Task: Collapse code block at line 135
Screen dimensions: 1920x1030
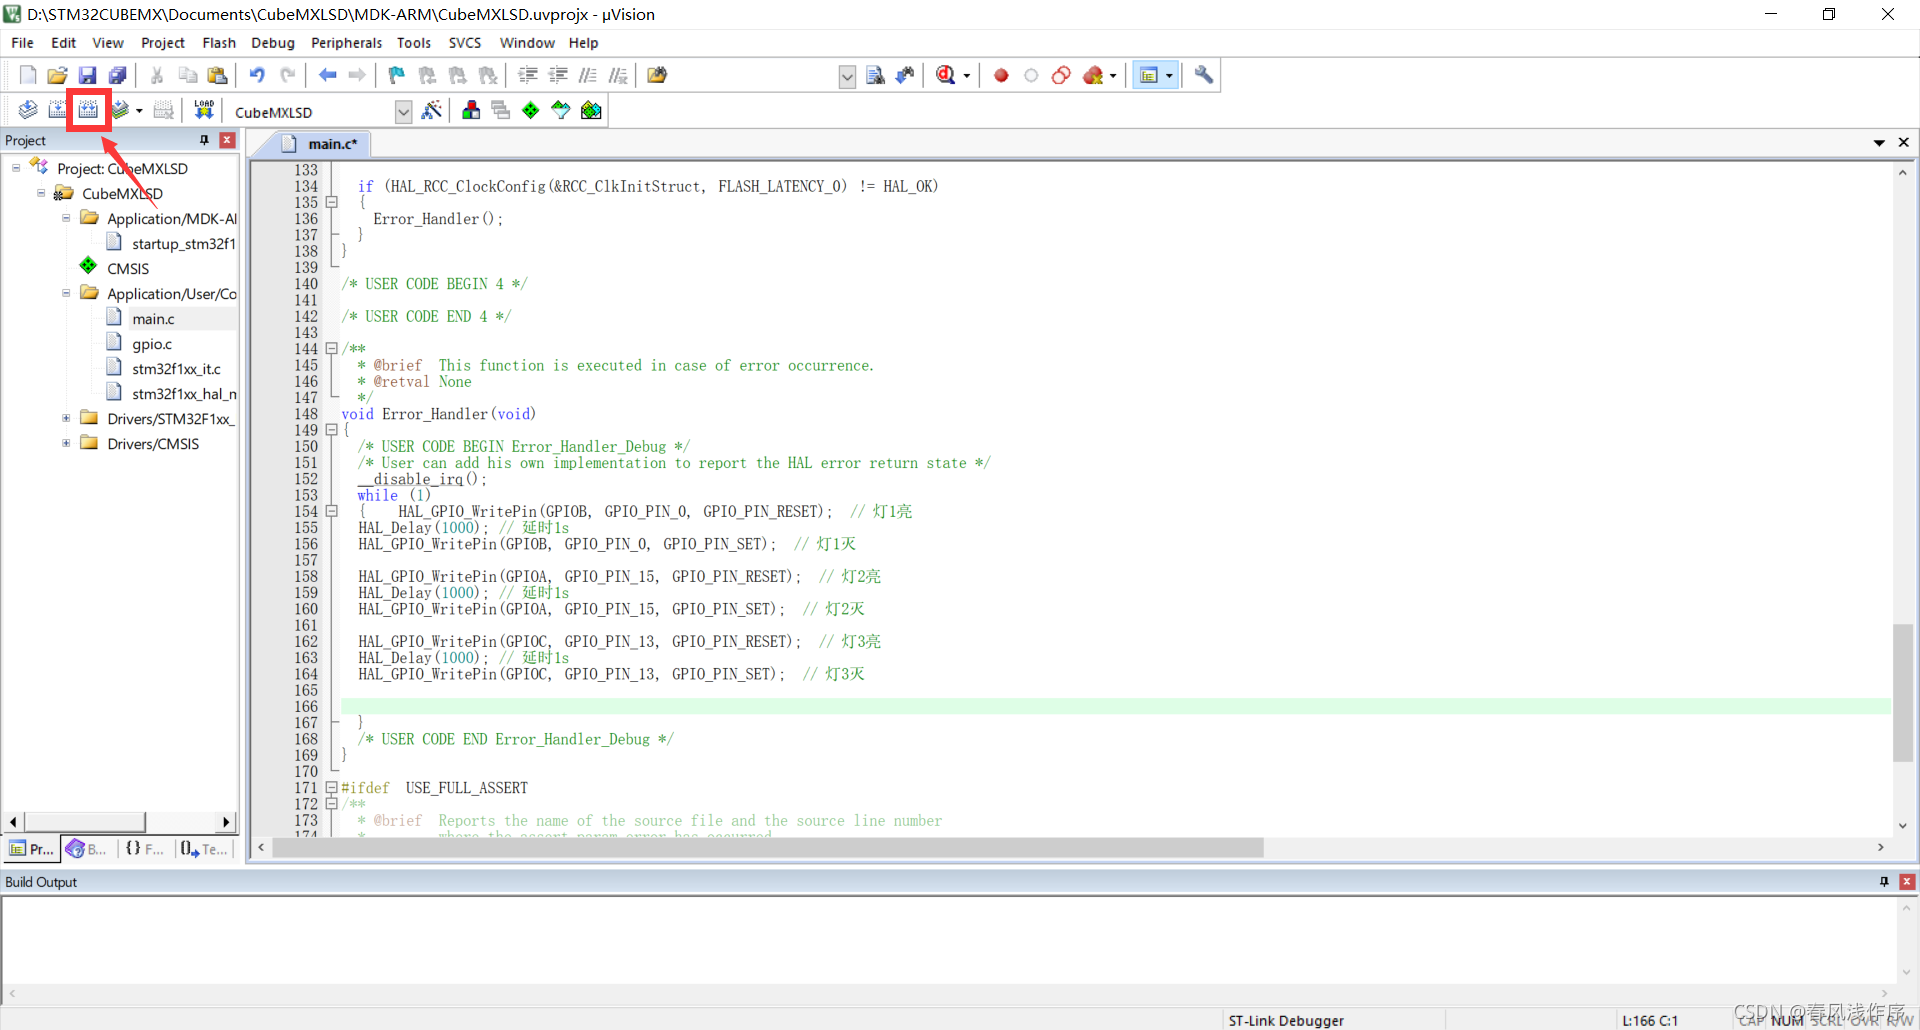Action: pos(332,202)
